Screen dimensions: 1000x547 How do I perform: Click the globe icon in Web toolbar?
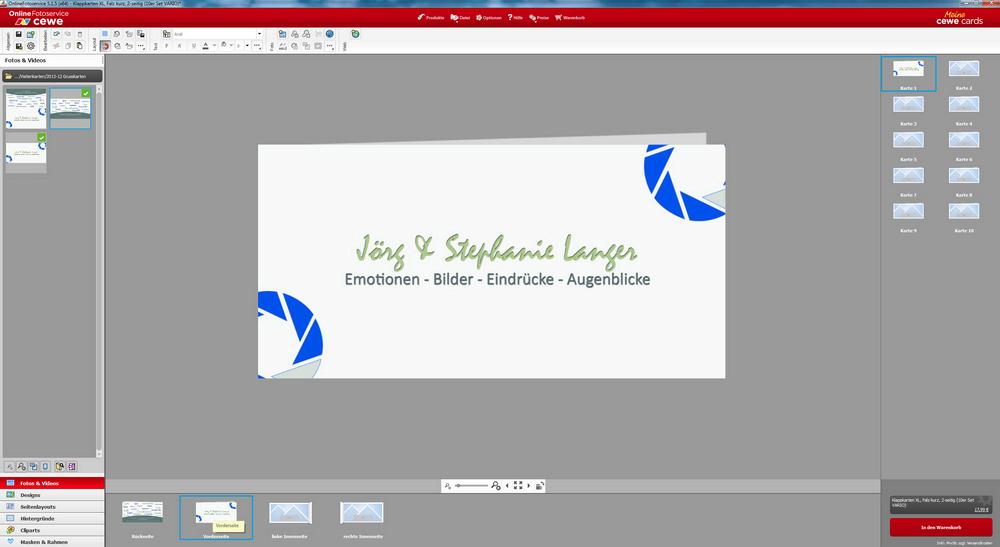355,34
